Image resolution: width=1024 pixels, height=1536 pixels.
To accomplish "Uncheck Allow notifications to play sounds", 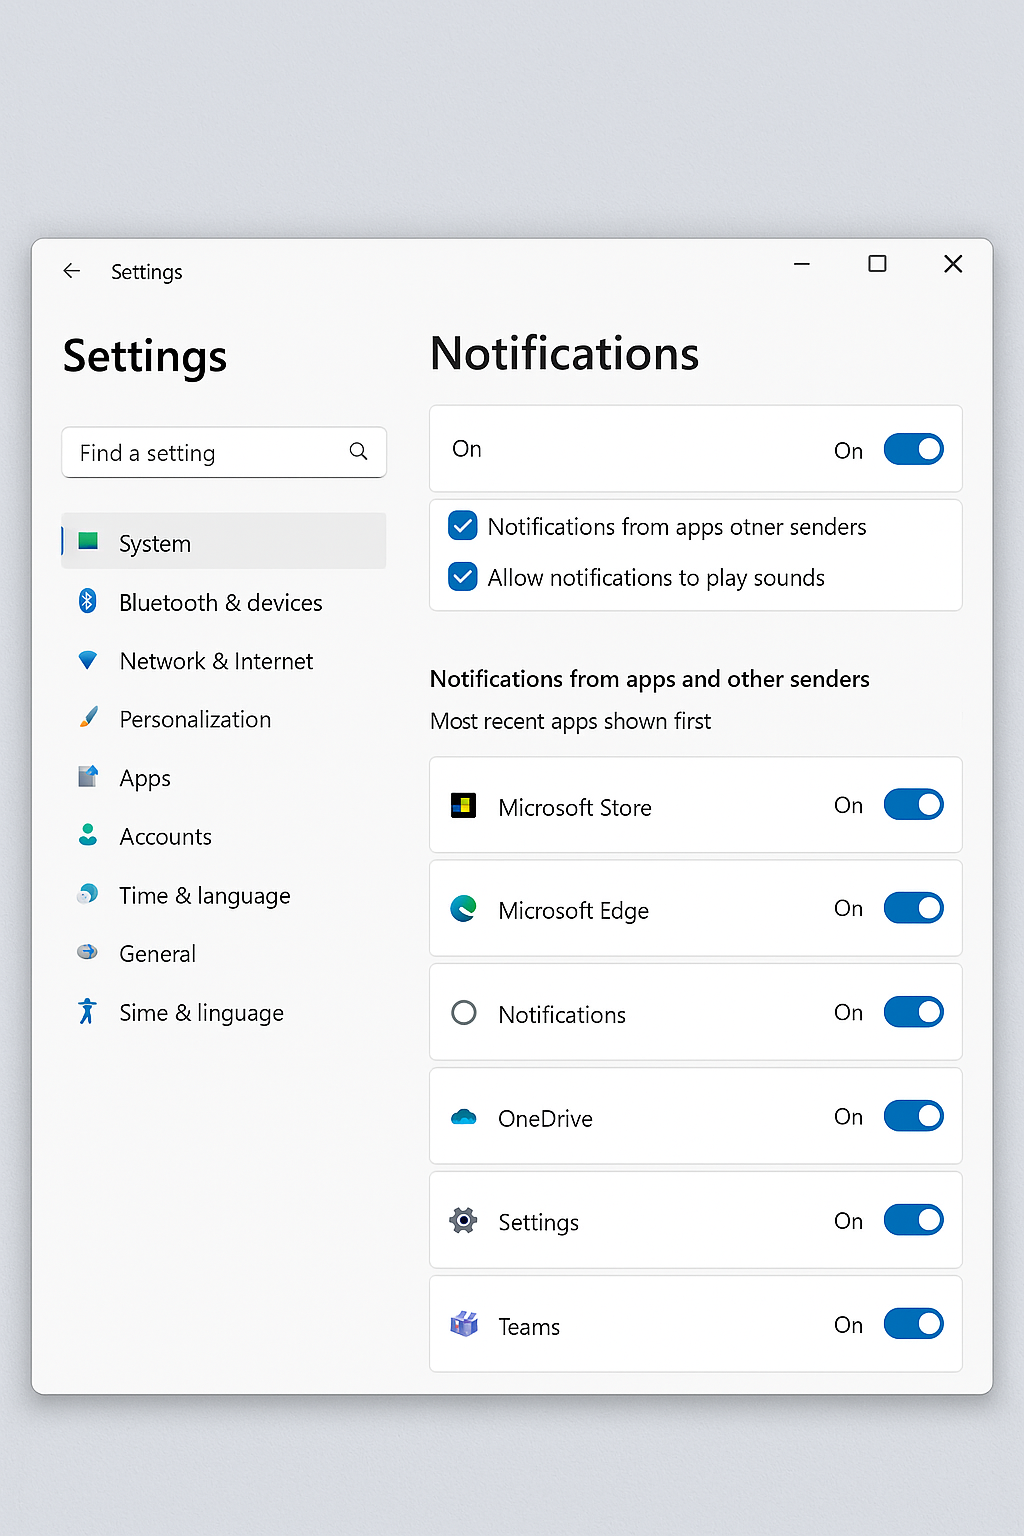I will (463, 577).
